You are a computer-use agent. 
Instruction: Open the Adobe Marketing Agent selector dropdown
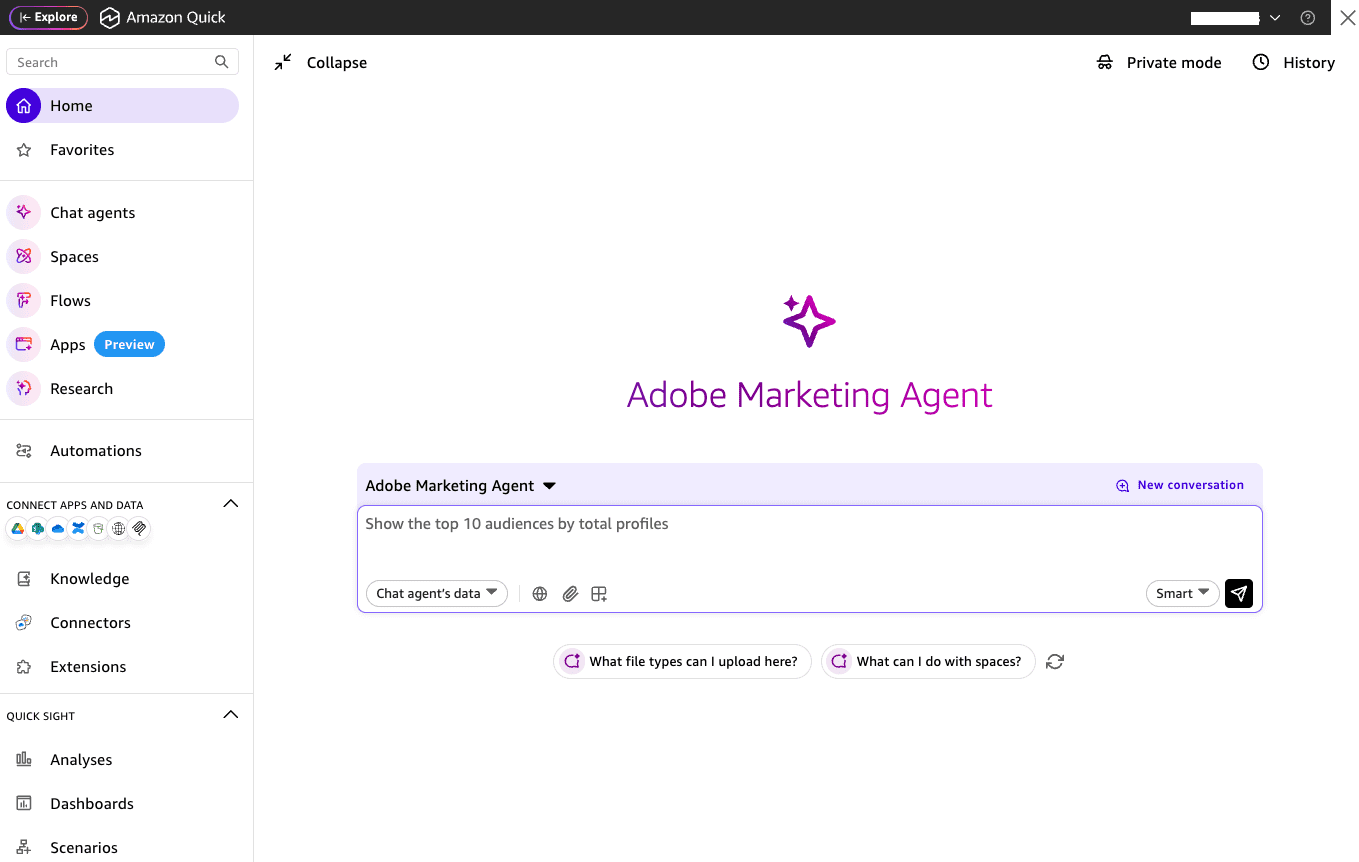click(460, 486)
